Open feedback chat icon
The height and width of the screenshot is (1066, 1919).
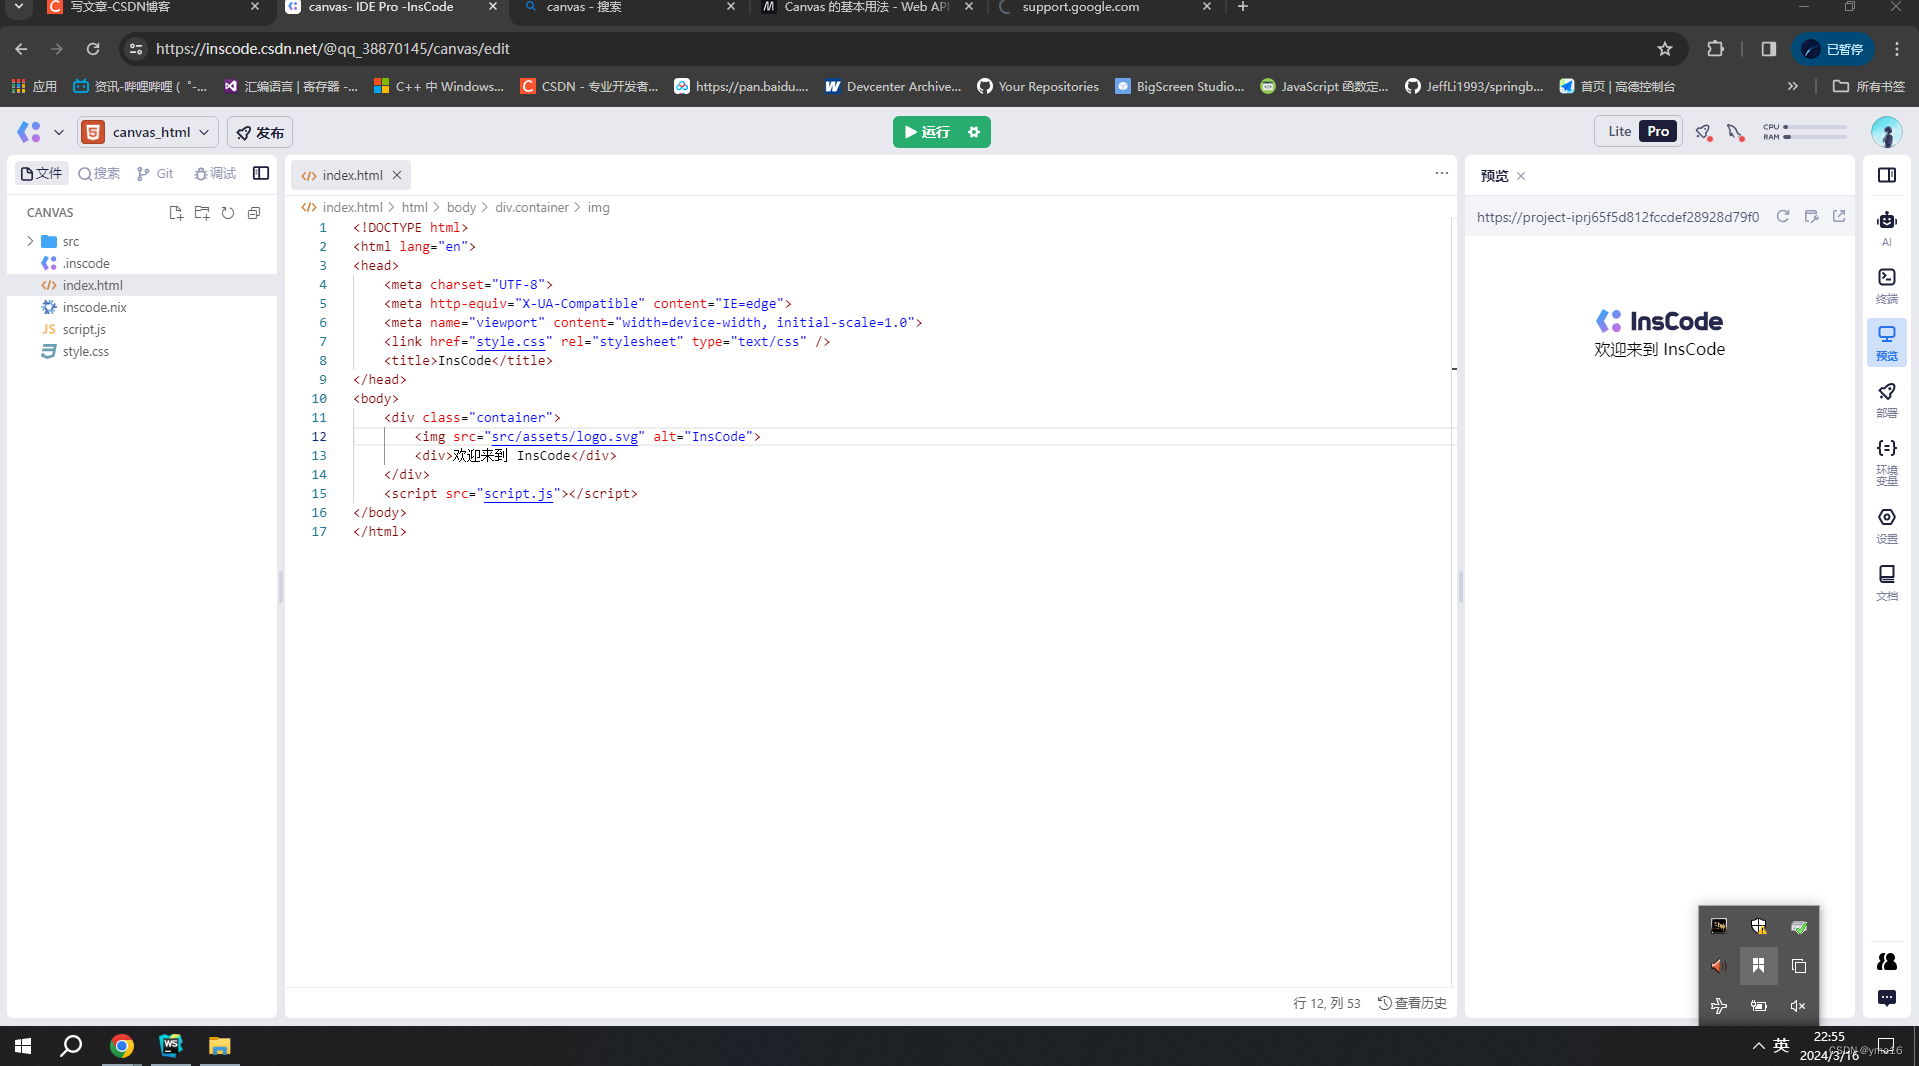(1887, 998)
